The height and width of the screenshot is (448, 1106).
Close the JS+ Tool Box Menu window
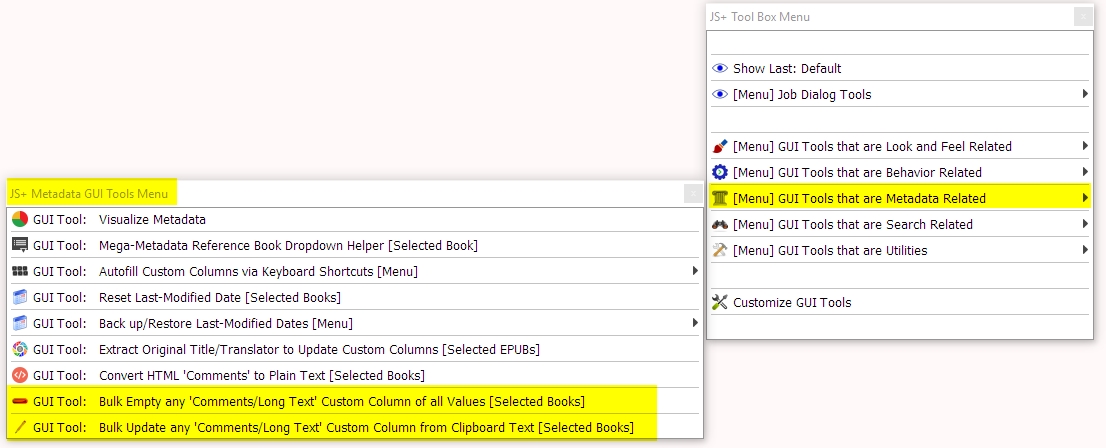click(1083, 17)
